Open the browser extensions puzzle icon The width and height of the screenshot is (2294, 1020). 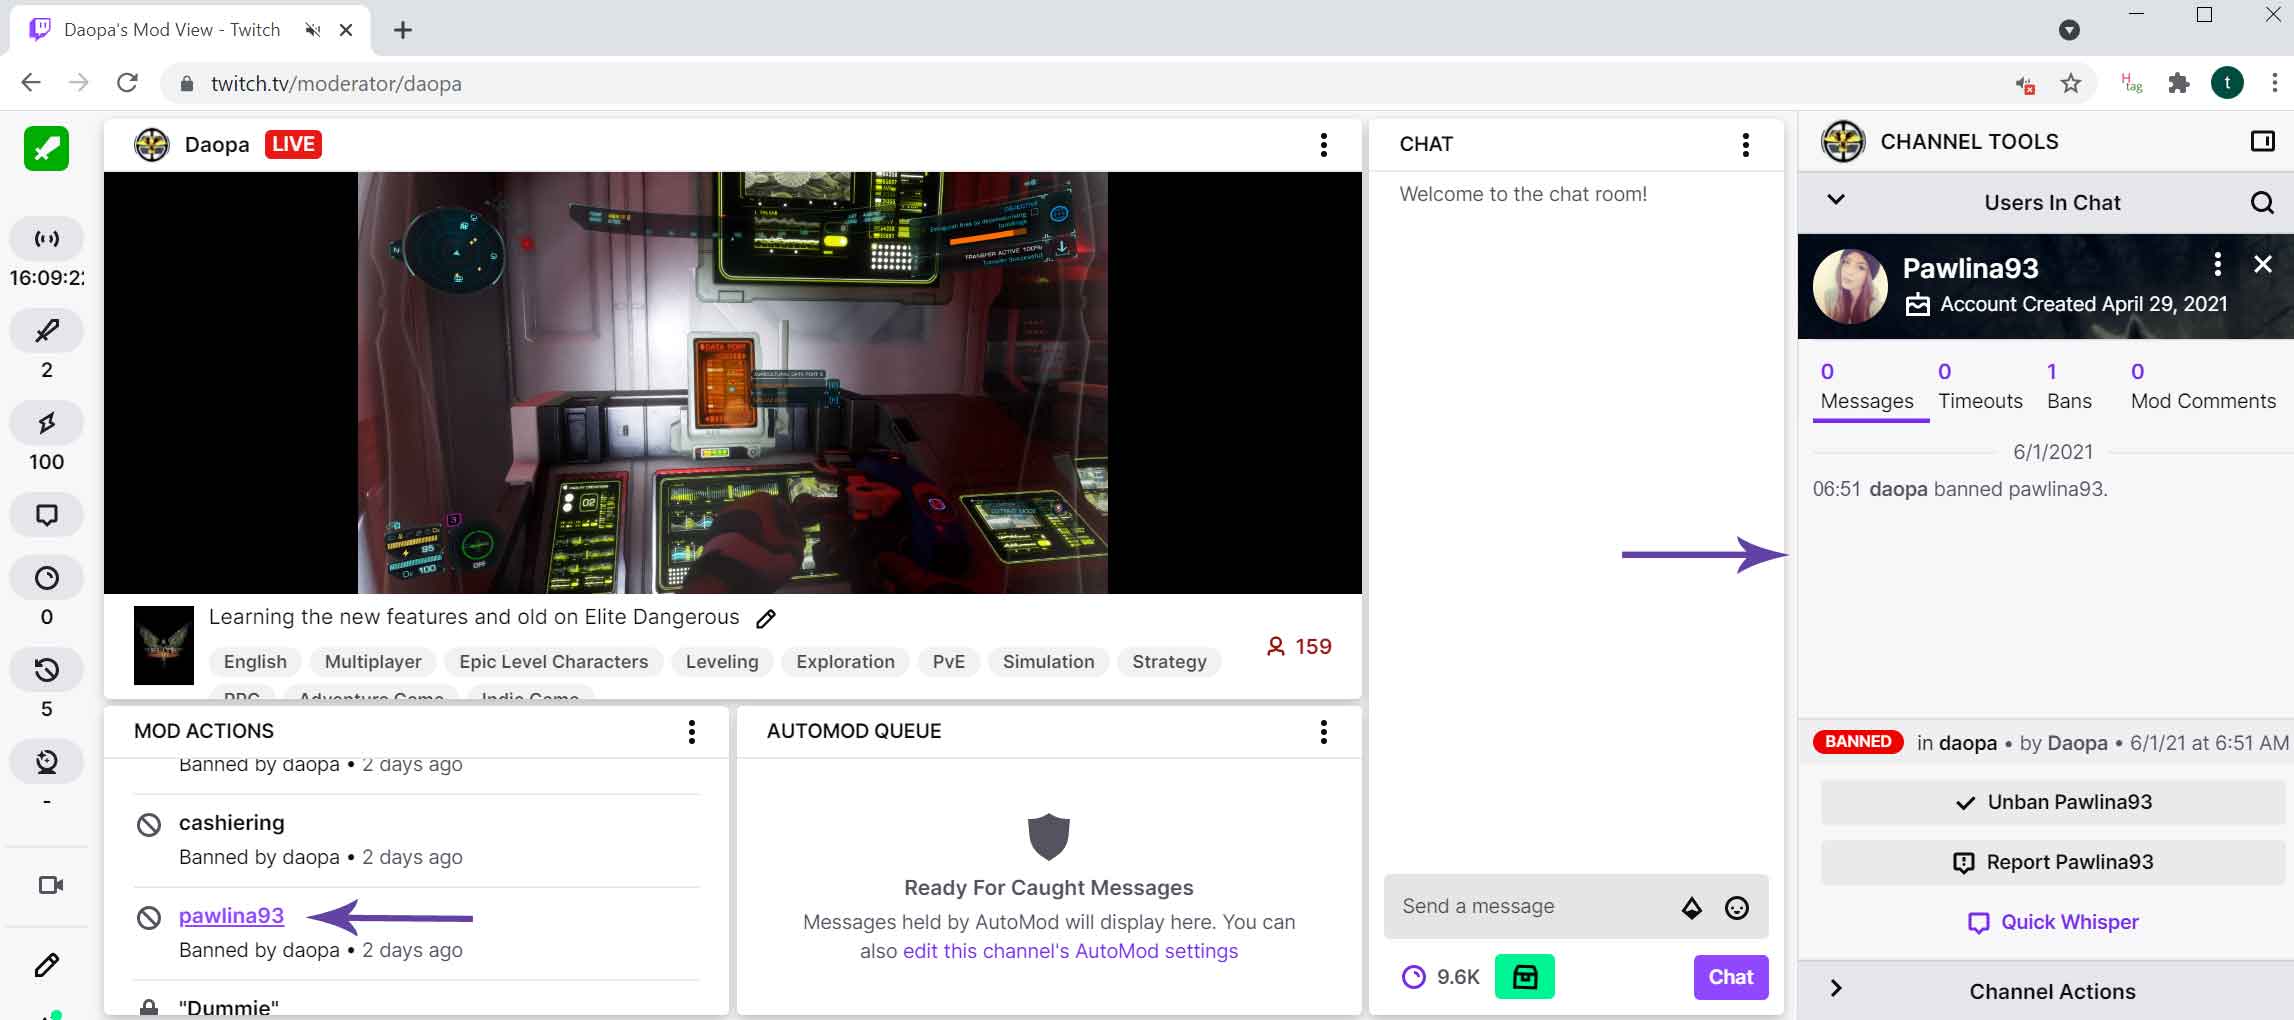2178,84
